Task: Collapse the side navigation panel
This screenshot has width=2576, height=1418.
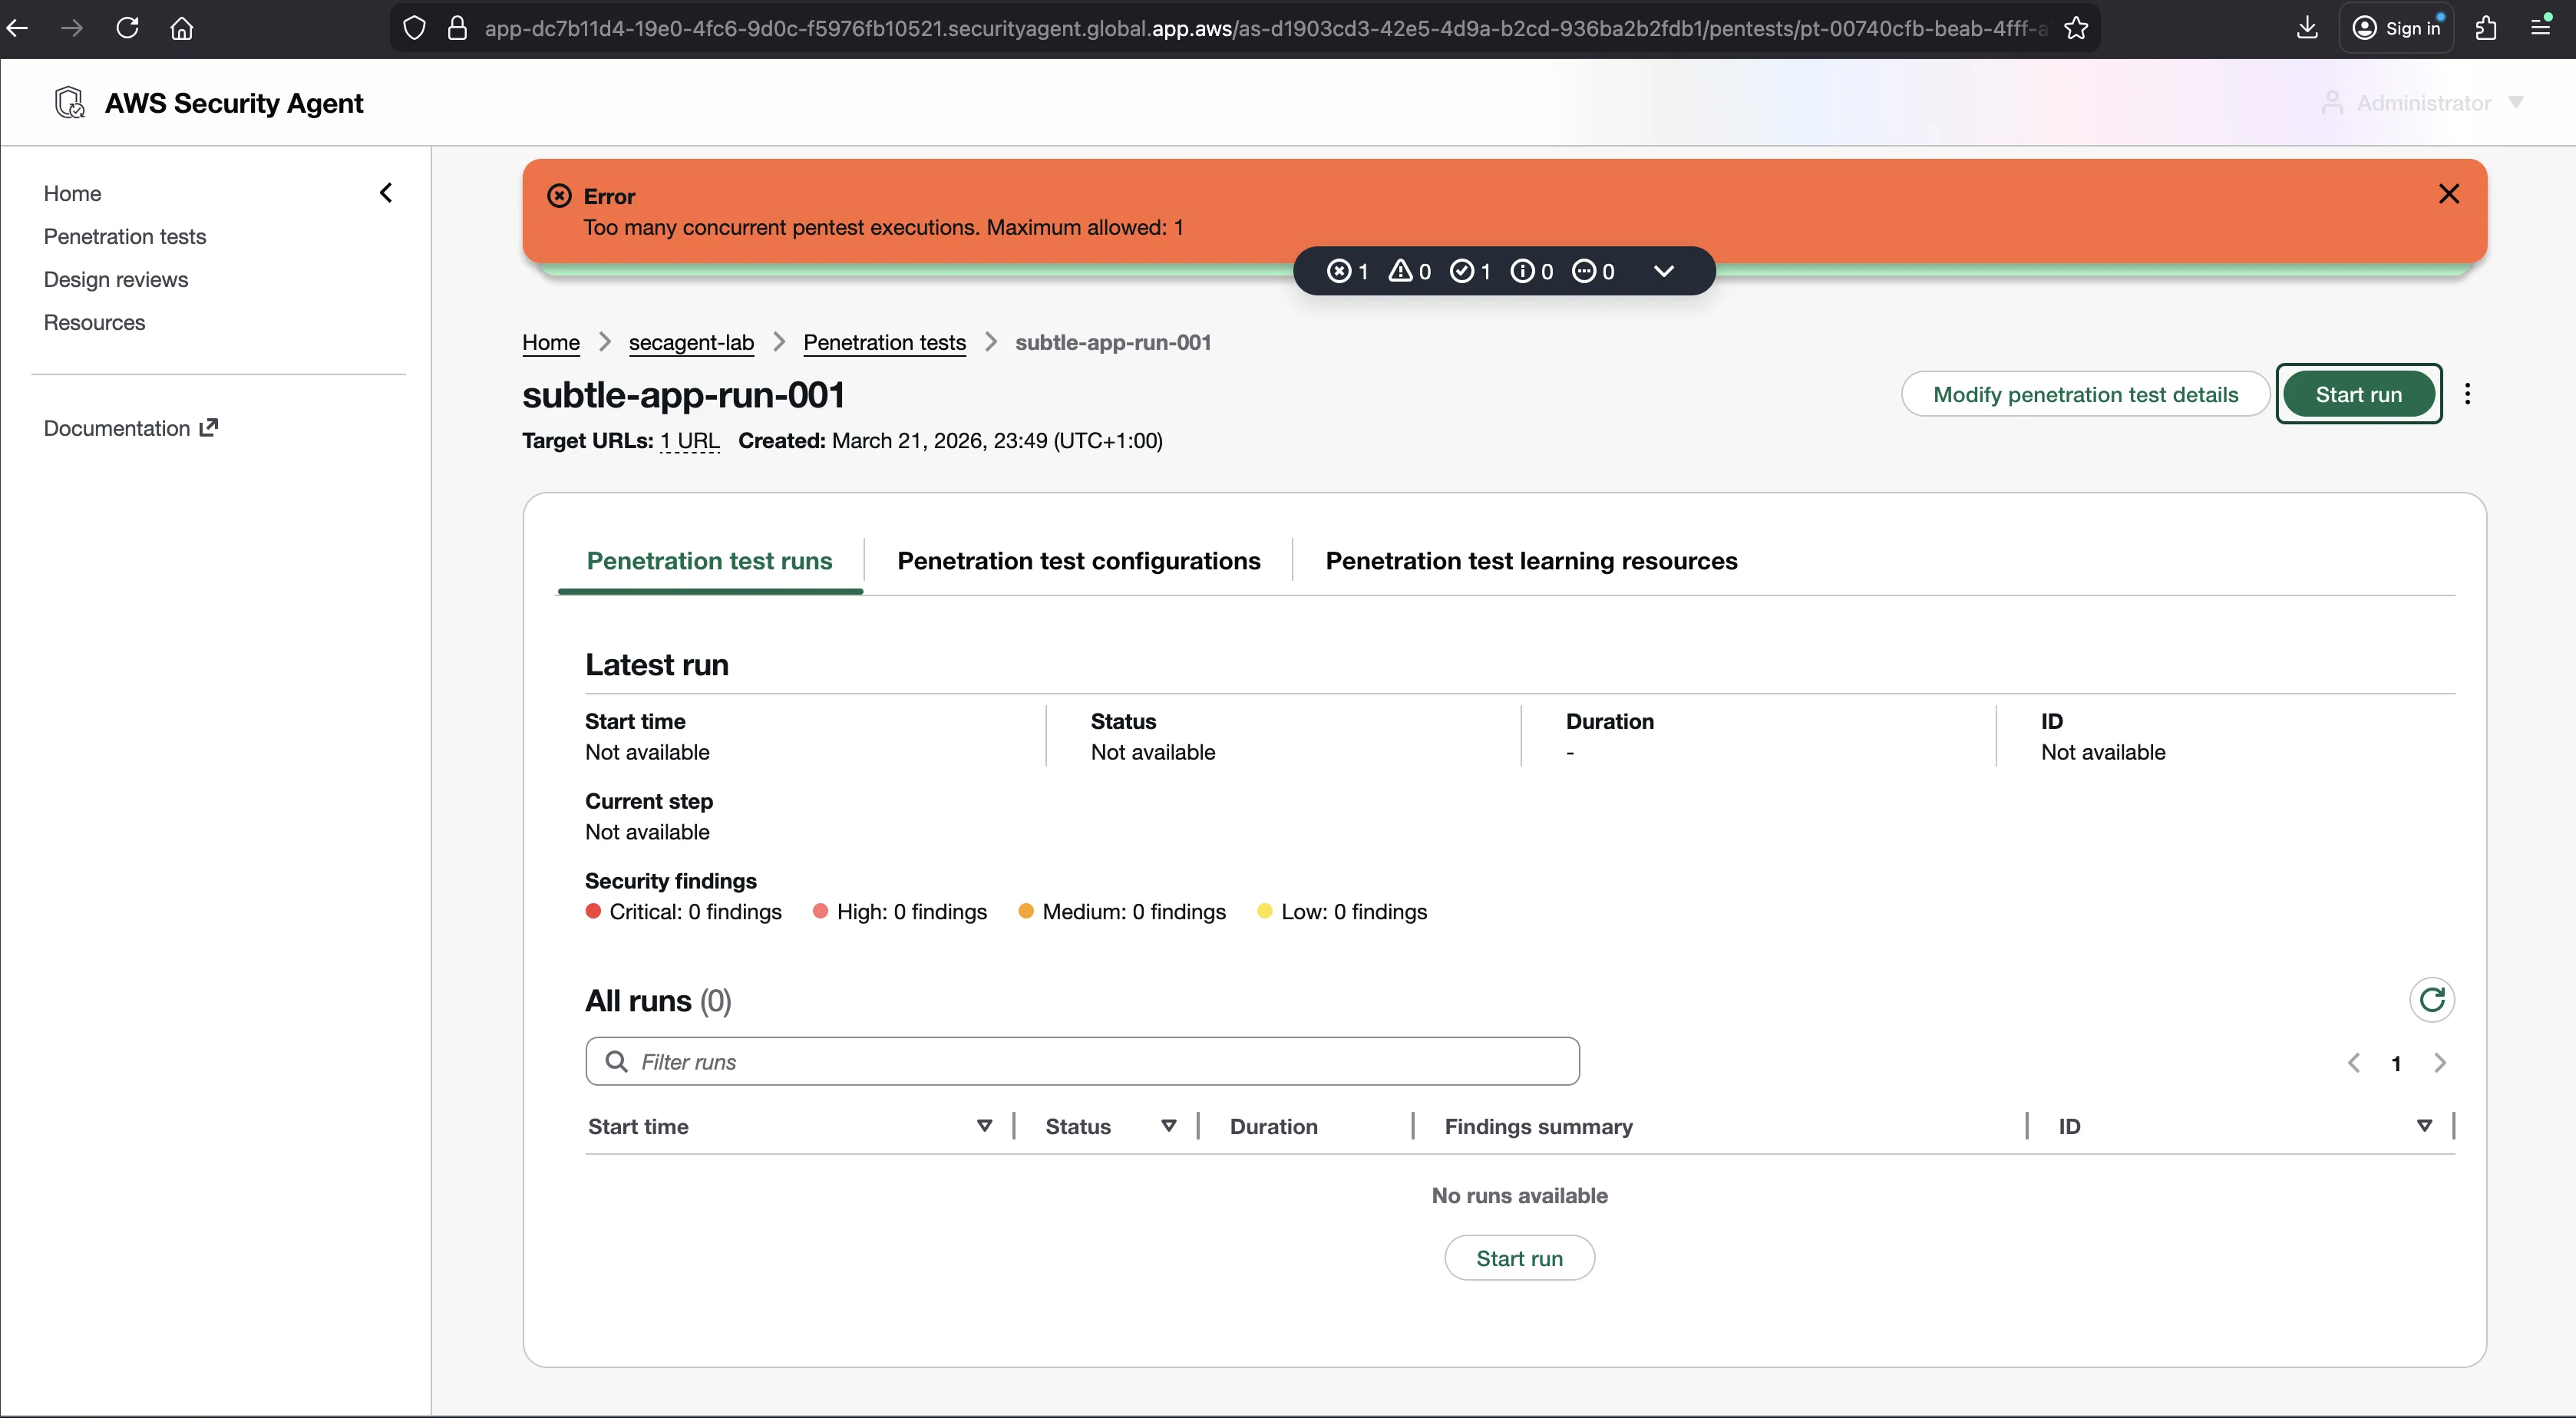Action: 386,193
